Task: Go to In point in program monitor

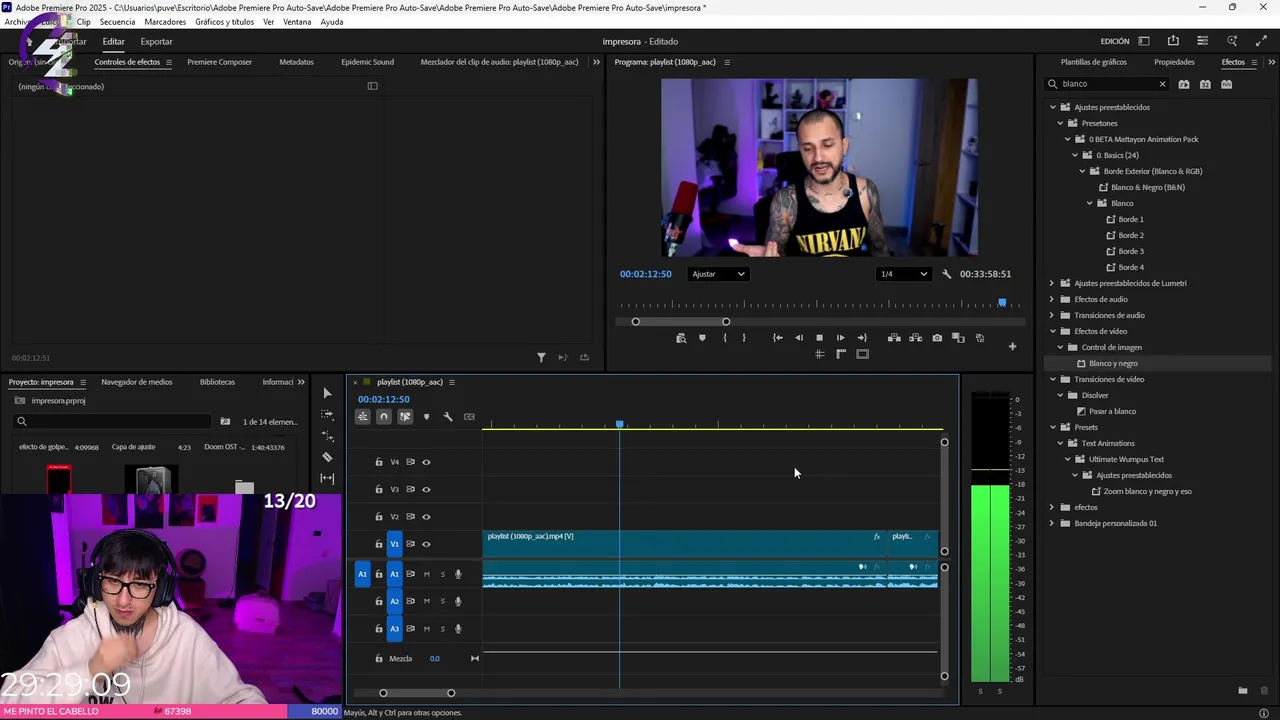Action: [x=778, y=338]
